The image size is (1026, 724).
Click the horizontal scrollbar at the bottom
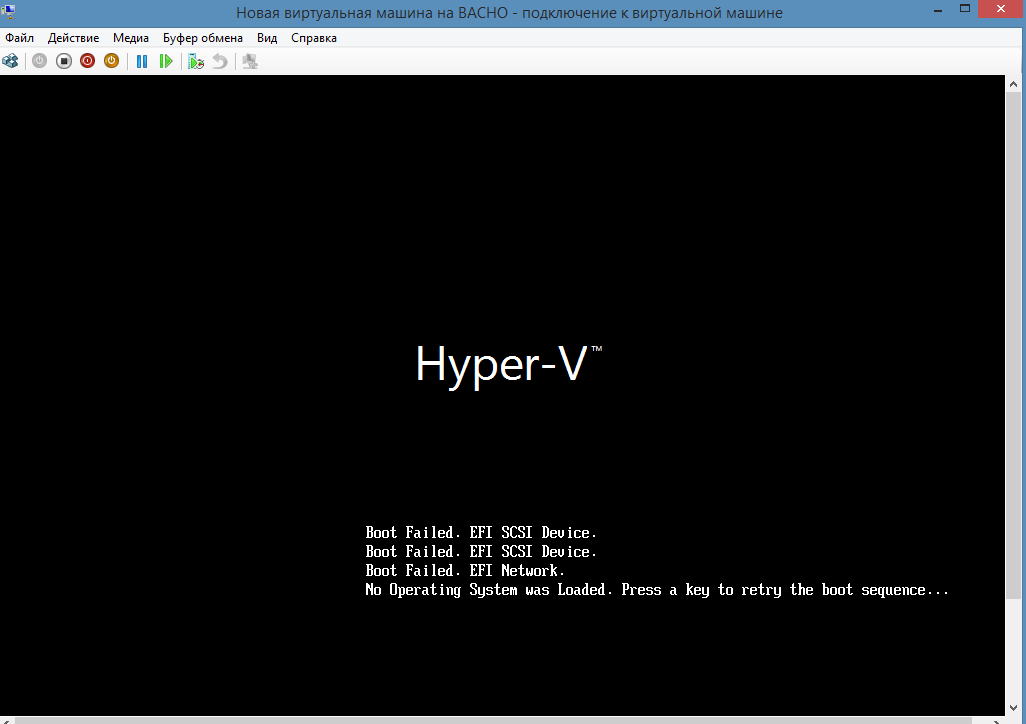pos(495,721)
